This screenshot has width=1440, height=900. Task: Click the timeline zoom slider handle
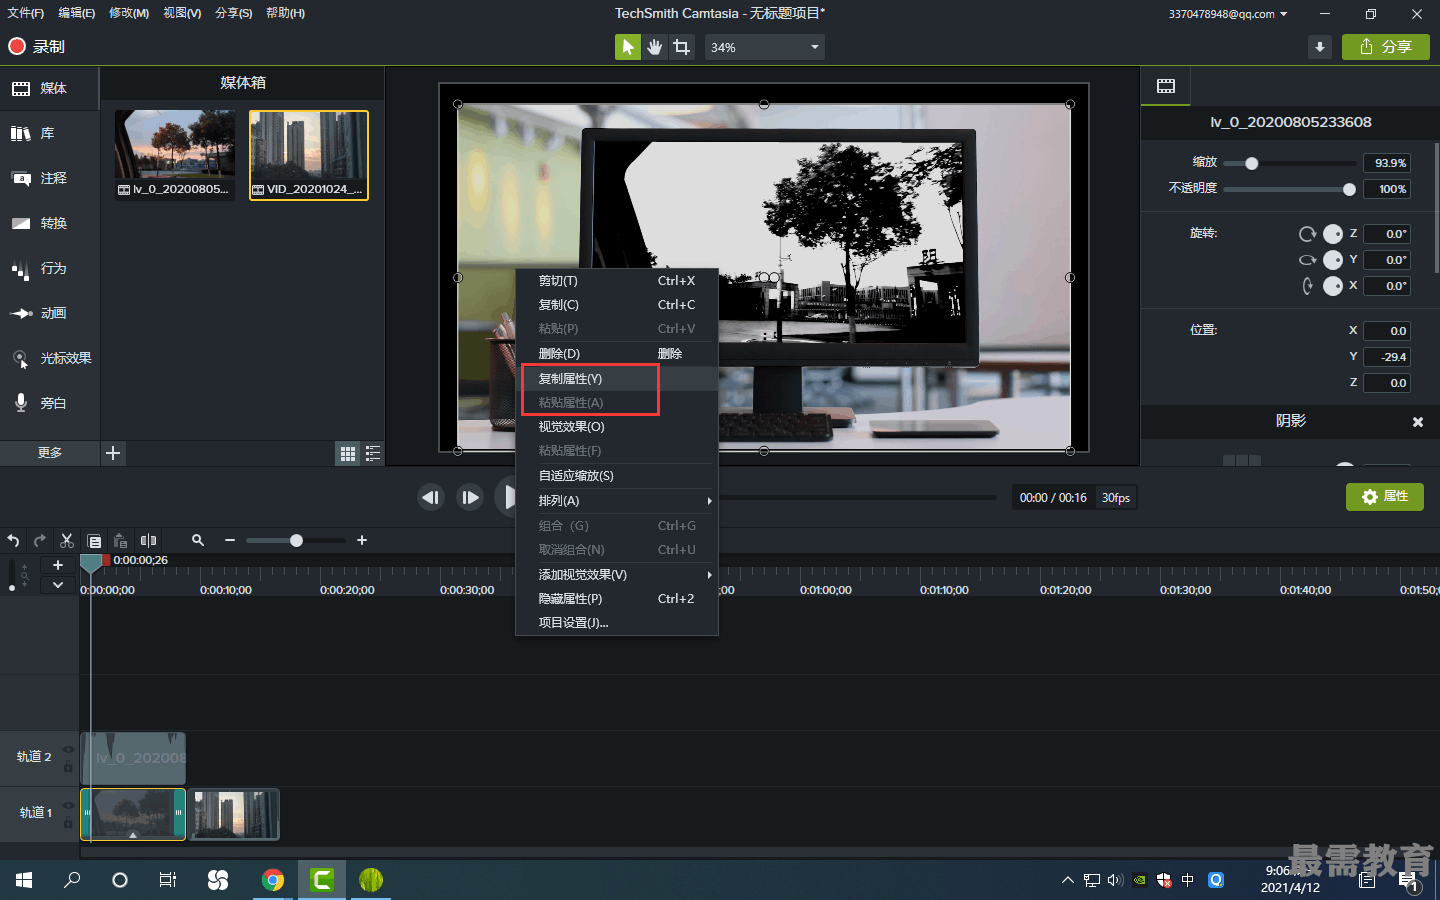(x=296, y=540)
